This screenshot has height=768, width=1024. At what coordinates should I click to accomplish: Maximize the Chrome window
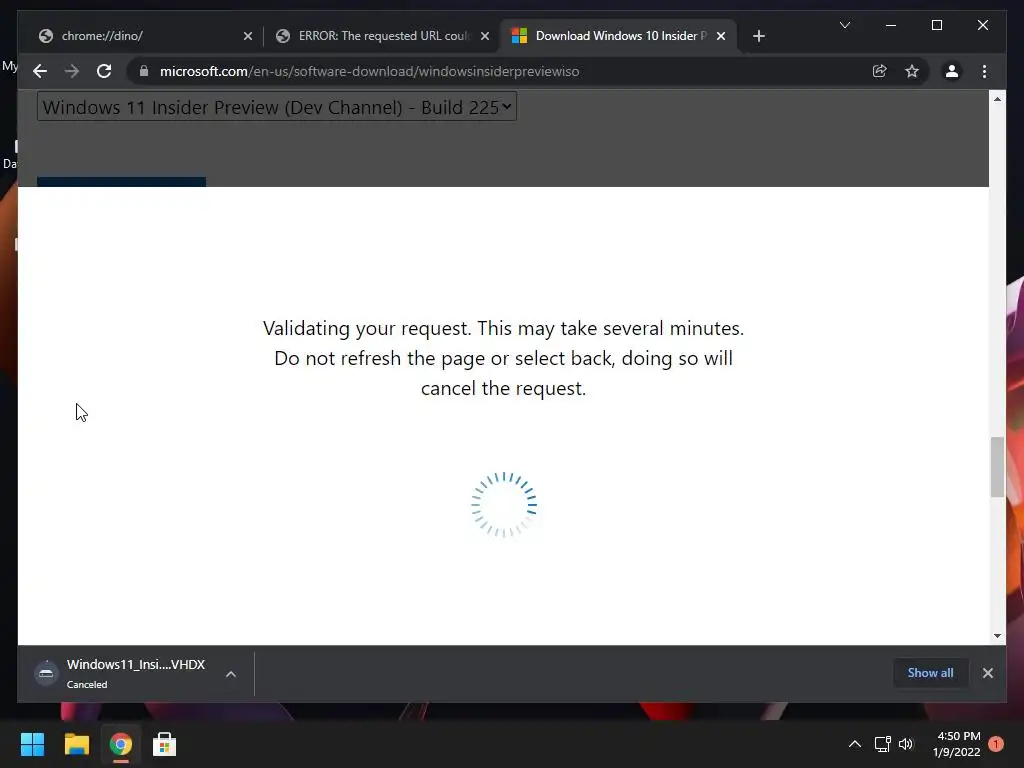(936, 25)
